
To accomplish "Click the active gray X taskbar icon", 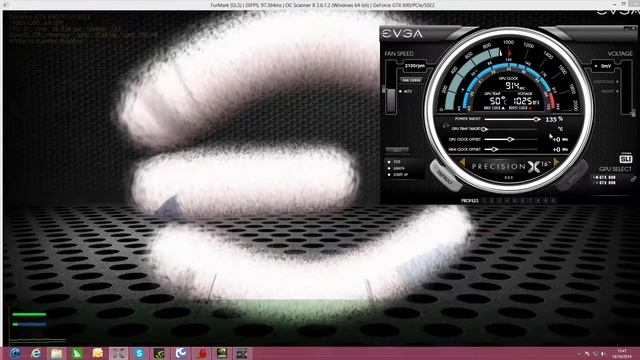I will (118, 353).
